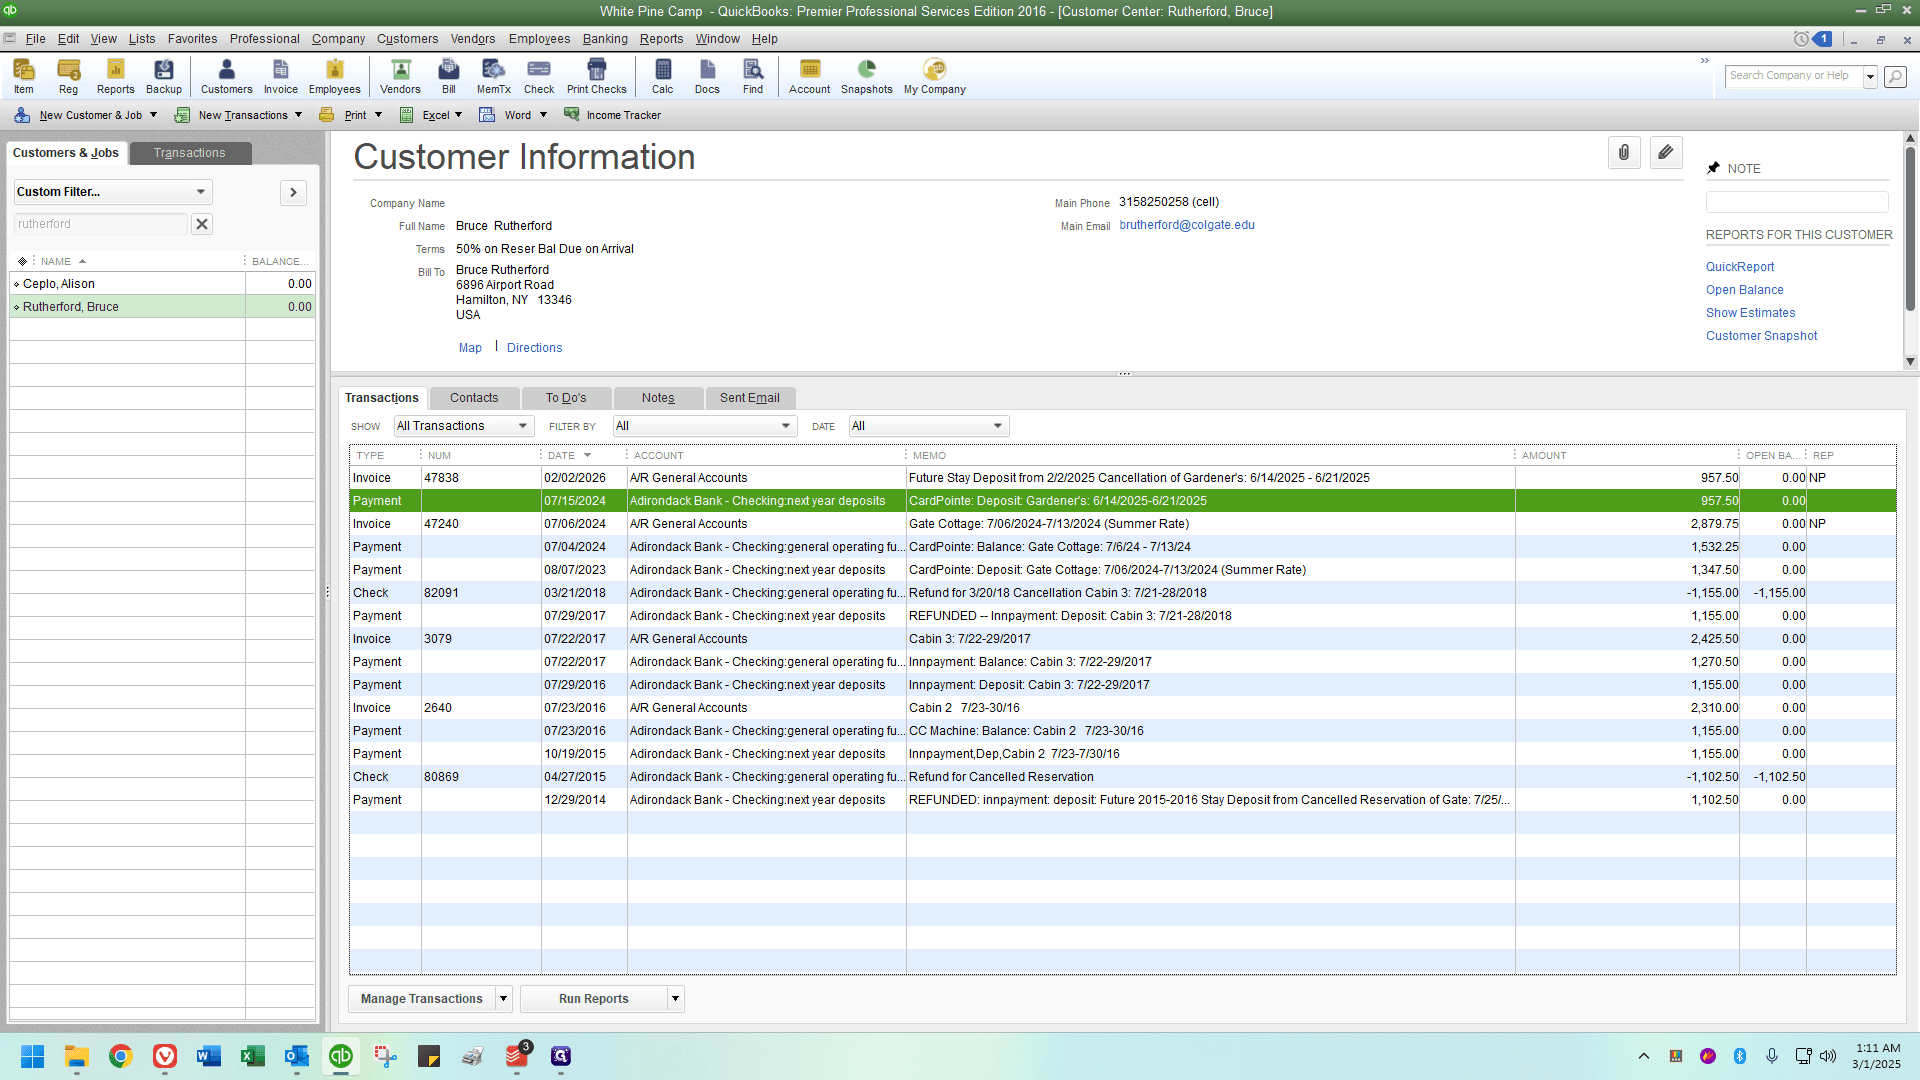Switch to the Sent Email tab

tap(750, 398)
